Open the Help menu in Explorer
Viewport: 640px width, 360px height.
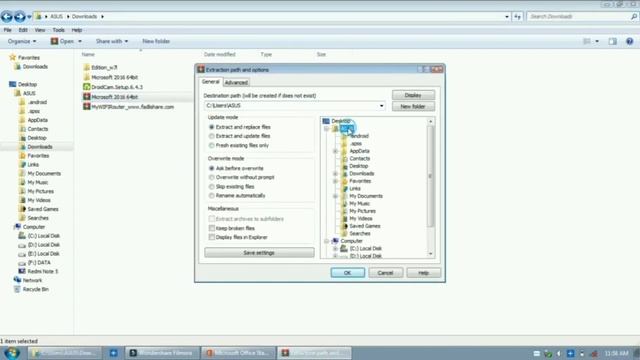(77, 30)
